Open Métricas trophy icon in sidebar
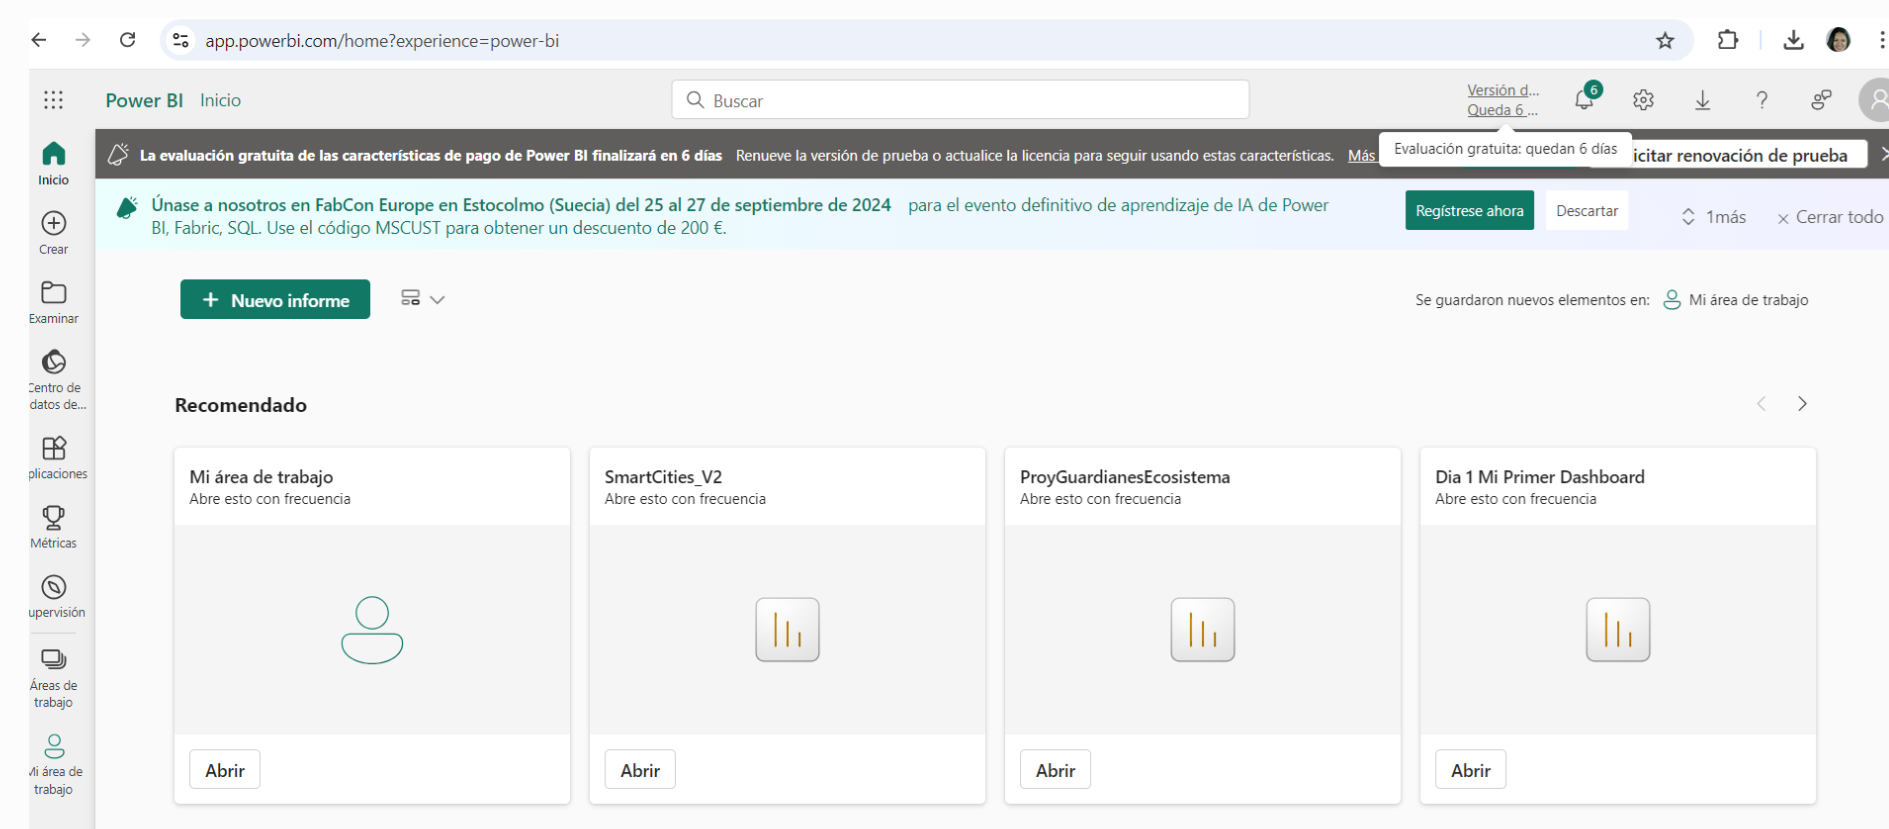Screen dimensions: 1889x829 pos(54,527)
